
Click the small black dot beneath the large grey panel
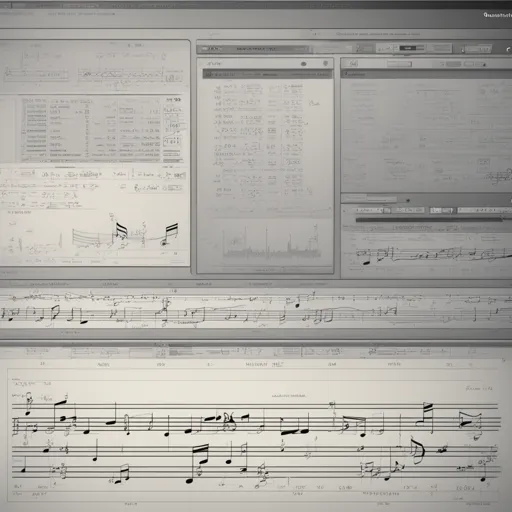tap(408, 201)
